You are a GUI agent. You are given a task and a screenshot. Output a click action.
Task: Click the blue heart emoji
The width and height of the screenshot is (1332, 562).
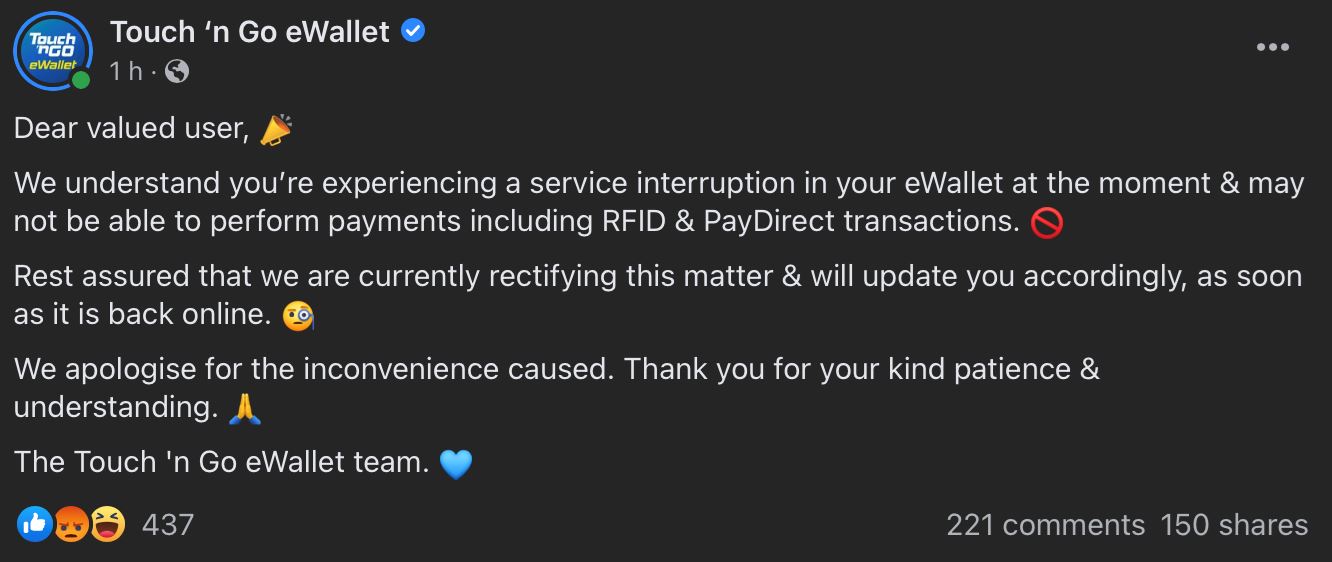pyautogui.click(x=455, y=463)
